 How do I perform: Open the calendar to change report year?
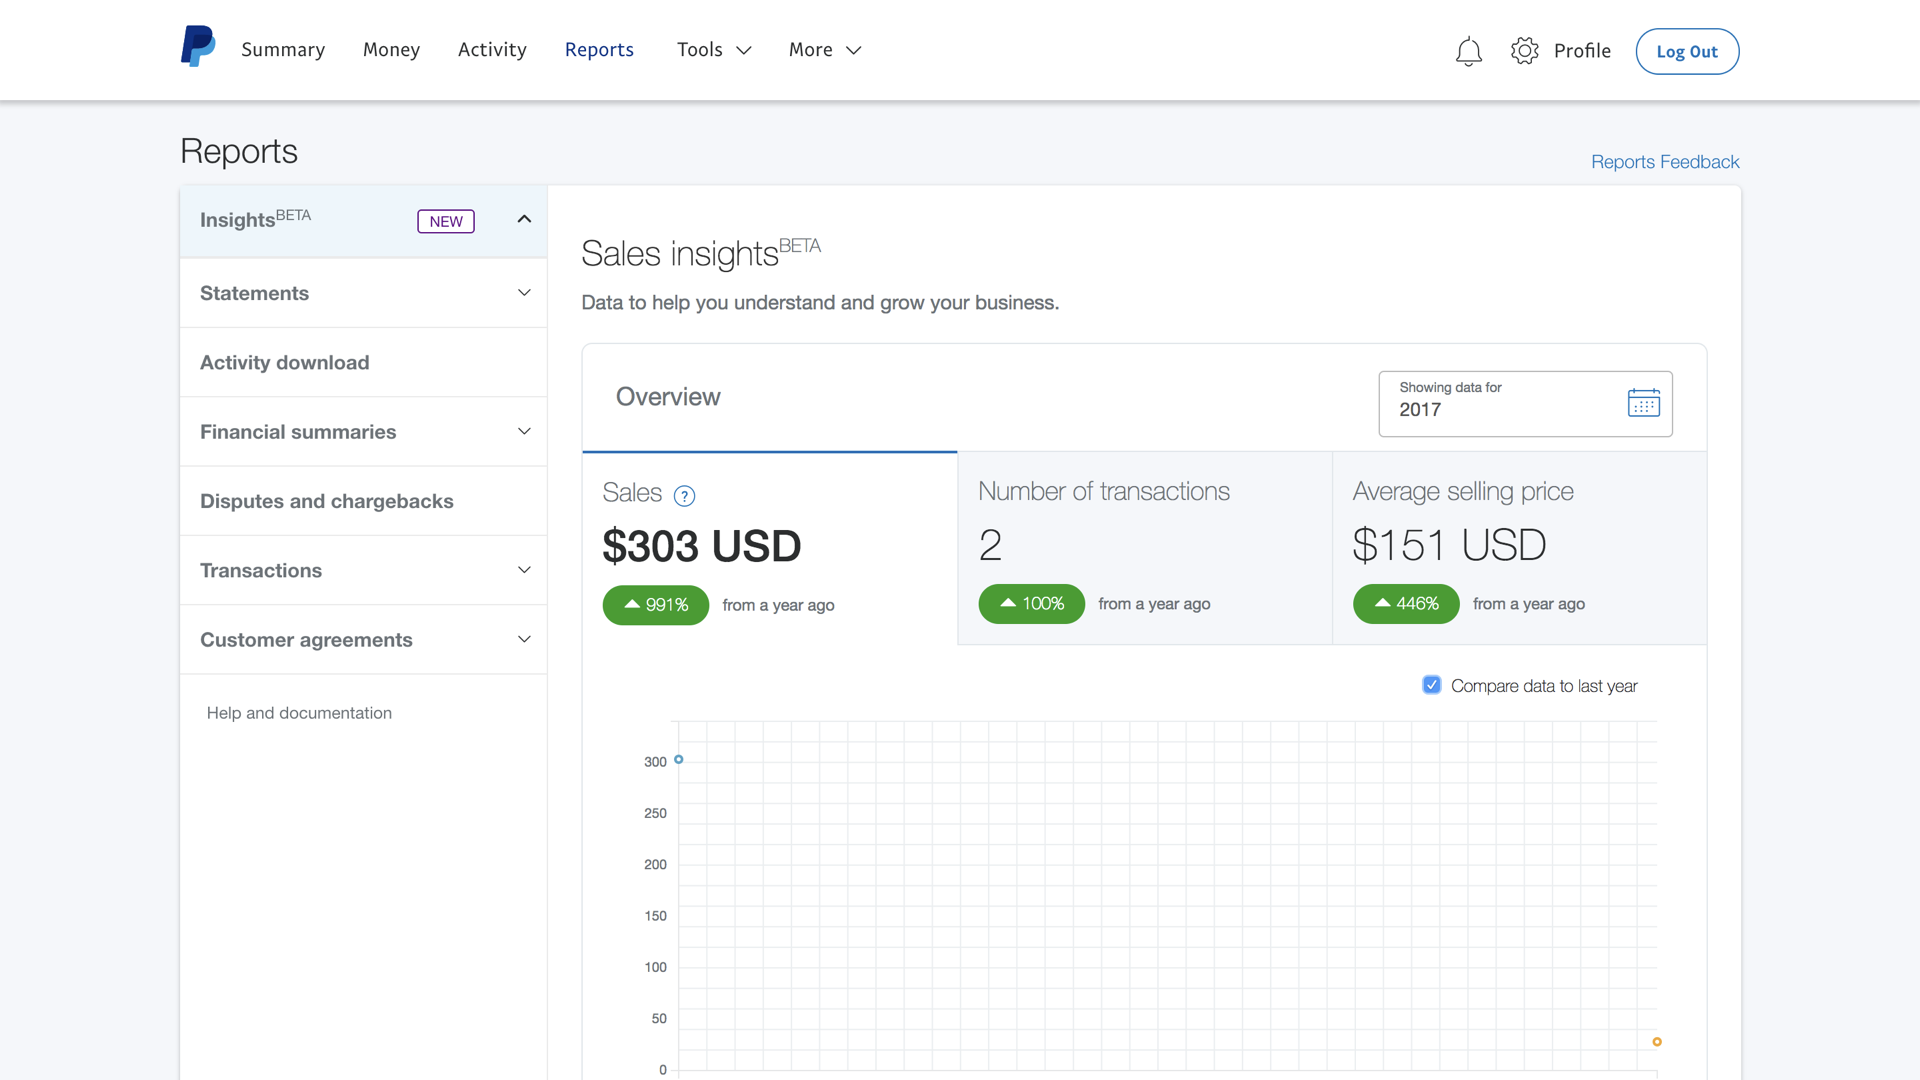[1643, 404]
